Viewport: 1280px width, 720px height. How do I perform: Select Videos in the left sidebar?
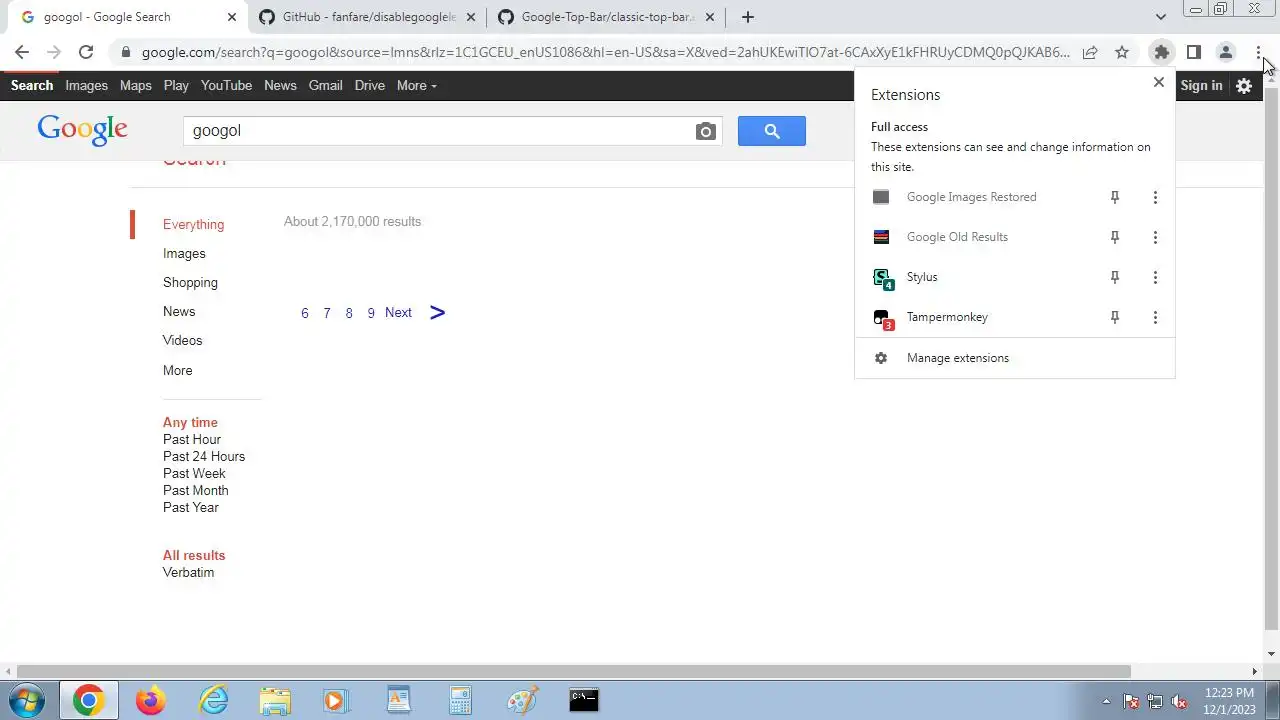(182, 340)
